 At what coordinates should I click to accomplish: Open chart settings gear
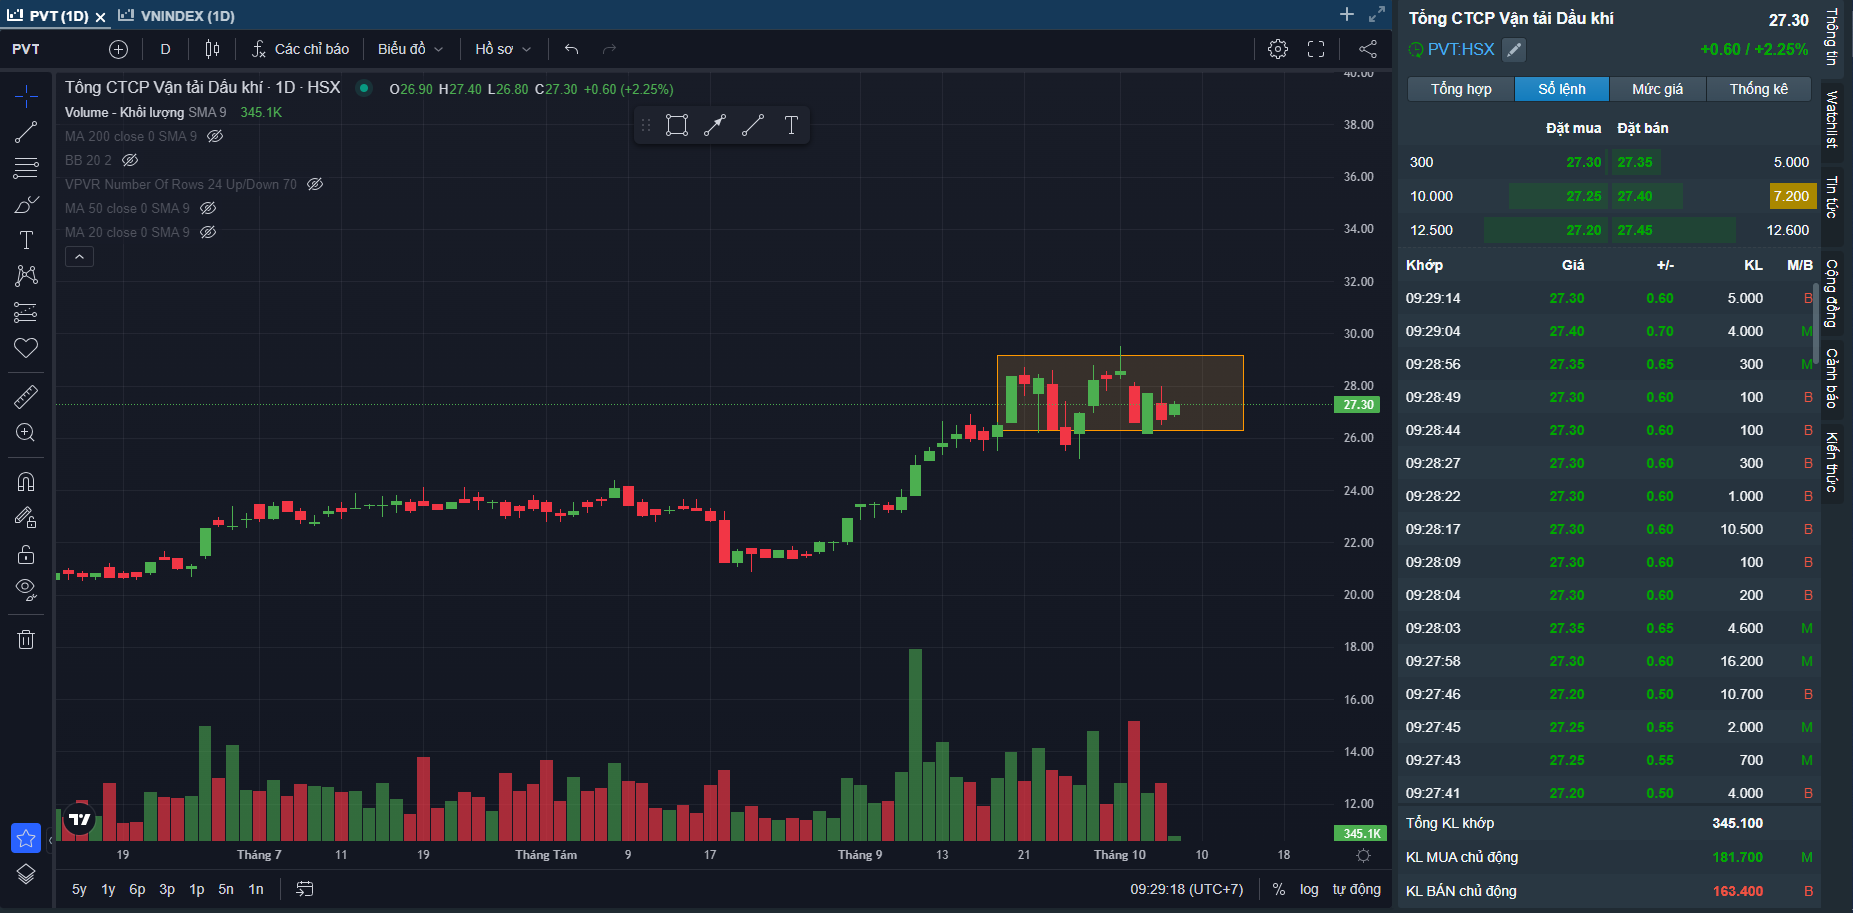1278,49
